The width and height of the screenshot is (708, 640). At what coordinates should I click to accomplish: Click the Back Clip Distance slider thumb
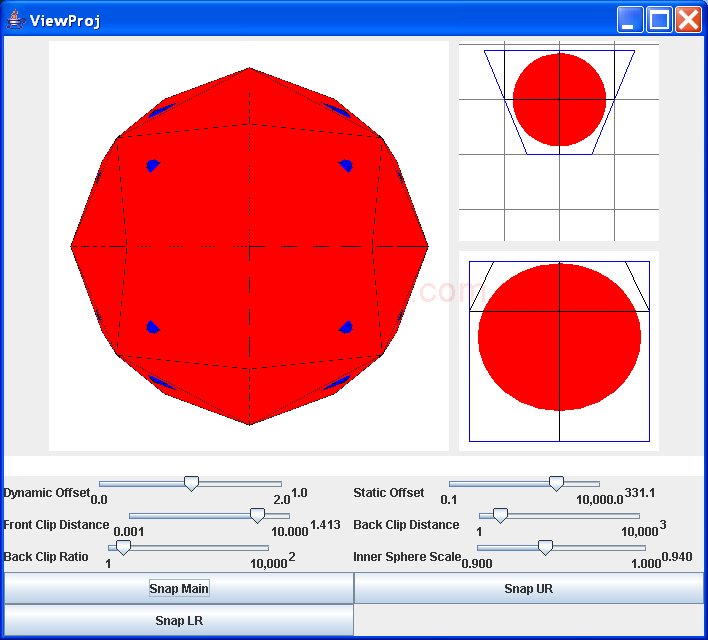tap(500, 515)
